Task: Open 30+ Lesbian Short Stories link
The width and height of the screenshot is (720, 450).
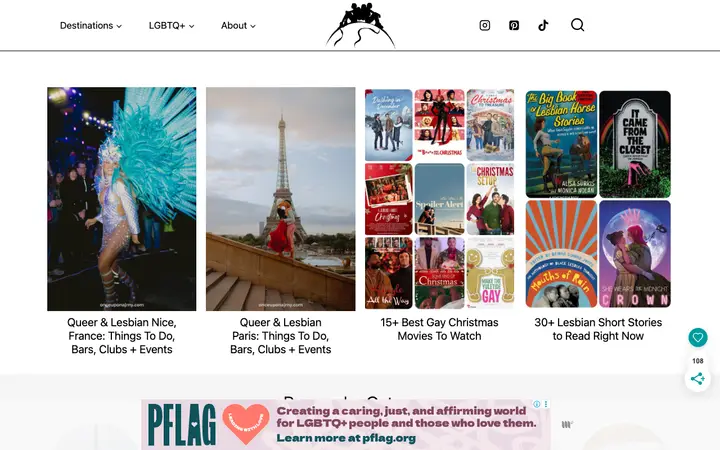Action: tap(598, 329)
